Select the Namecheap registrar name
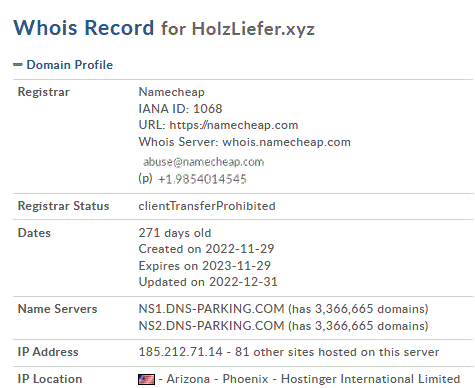Viewport: 475px width, 388px height. click(x=172, y=92)
